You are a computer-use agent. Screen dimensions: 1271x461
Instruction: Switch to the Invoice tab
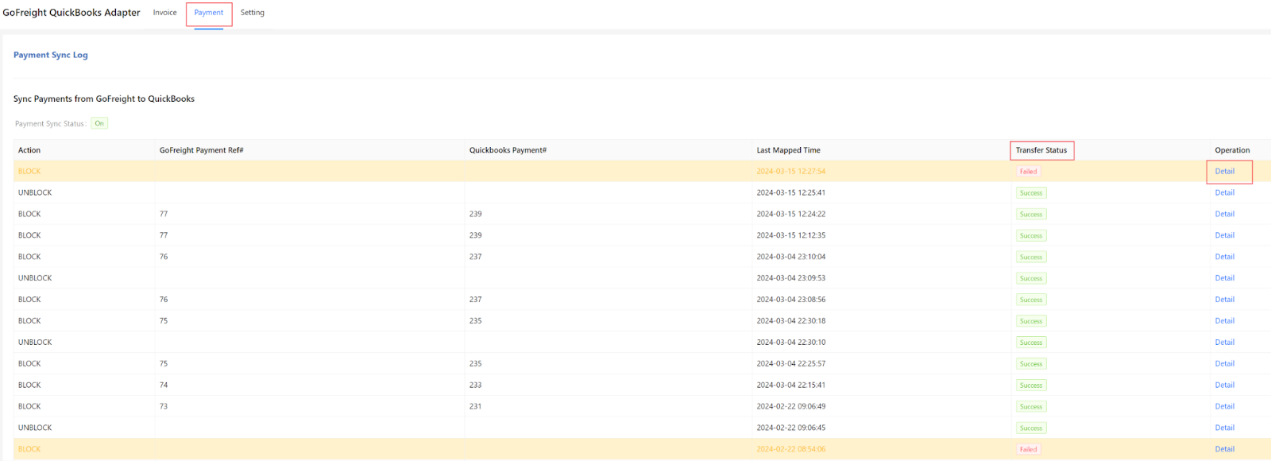tap(165, 13)
